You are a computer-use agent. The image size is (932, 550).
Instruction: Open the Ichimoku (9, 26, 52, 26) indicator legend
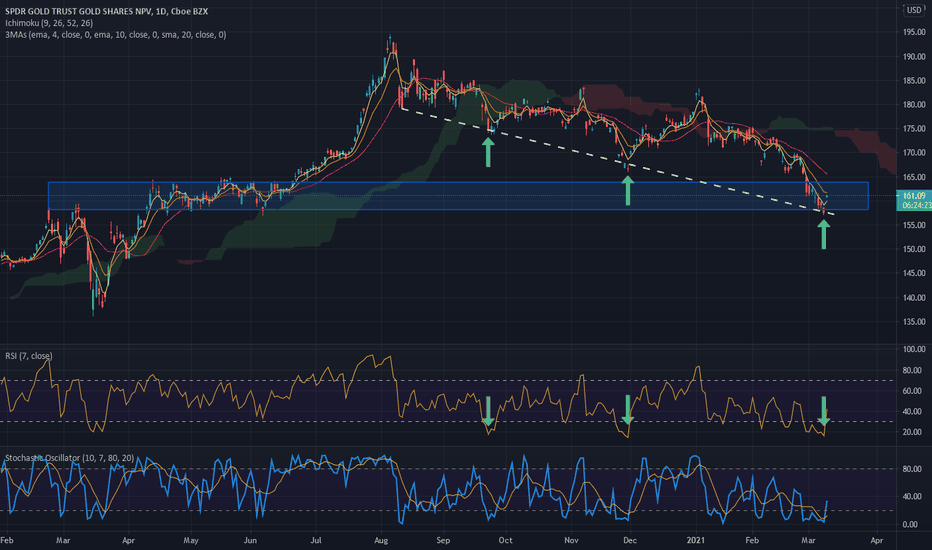(x=49, y=23)
